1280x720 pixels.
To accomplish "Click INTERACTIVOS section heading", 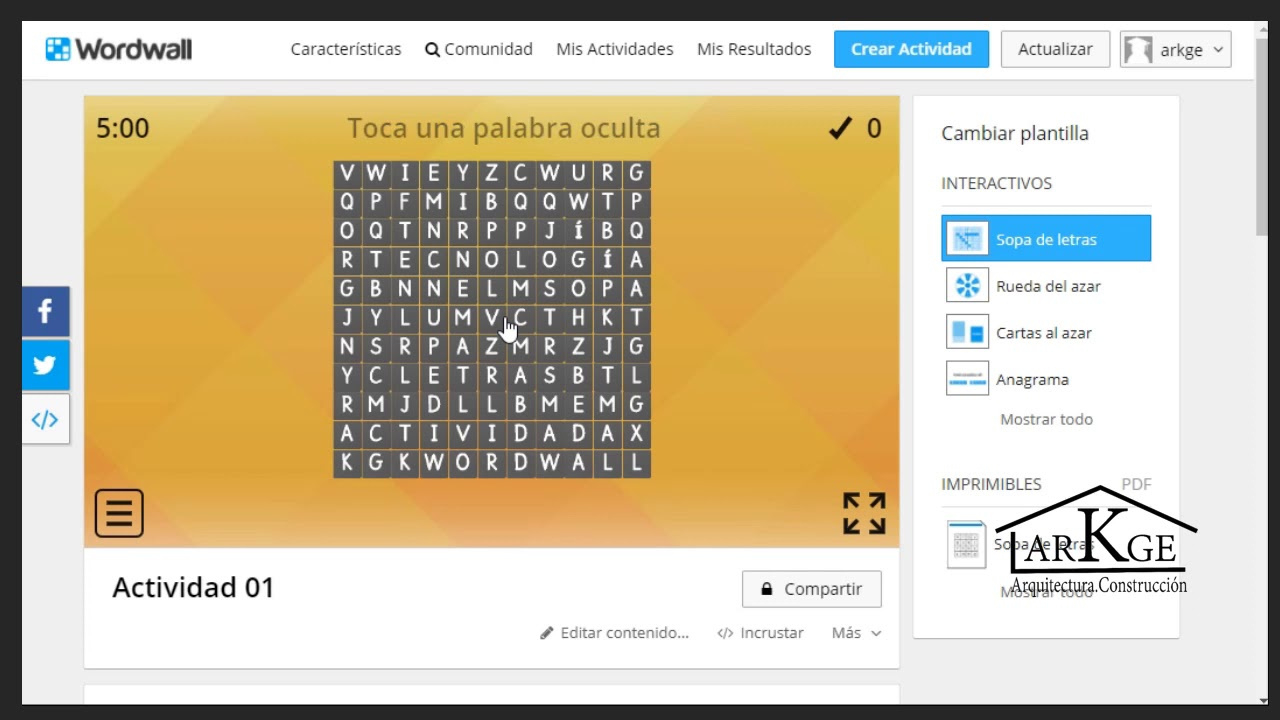I will [x=996, y=183].
